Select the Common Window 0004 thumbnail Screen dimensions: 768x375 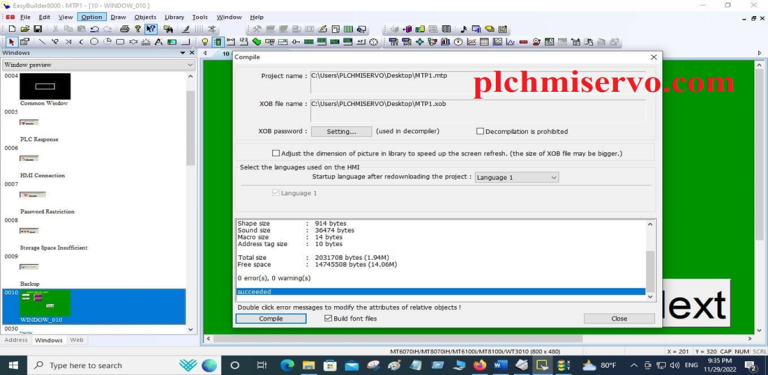tap(45, 87)
